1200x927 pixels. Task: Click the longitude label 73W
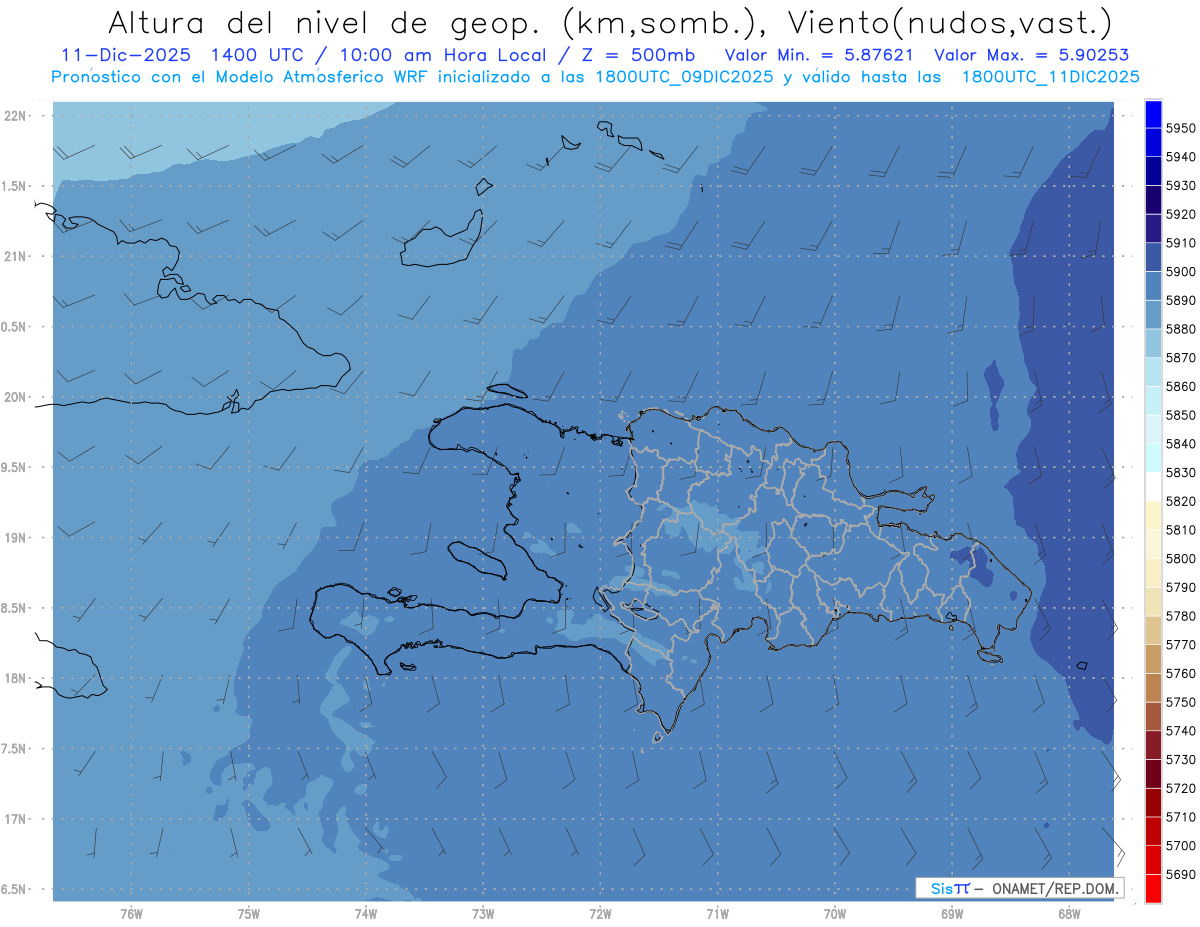click(483, 914)
